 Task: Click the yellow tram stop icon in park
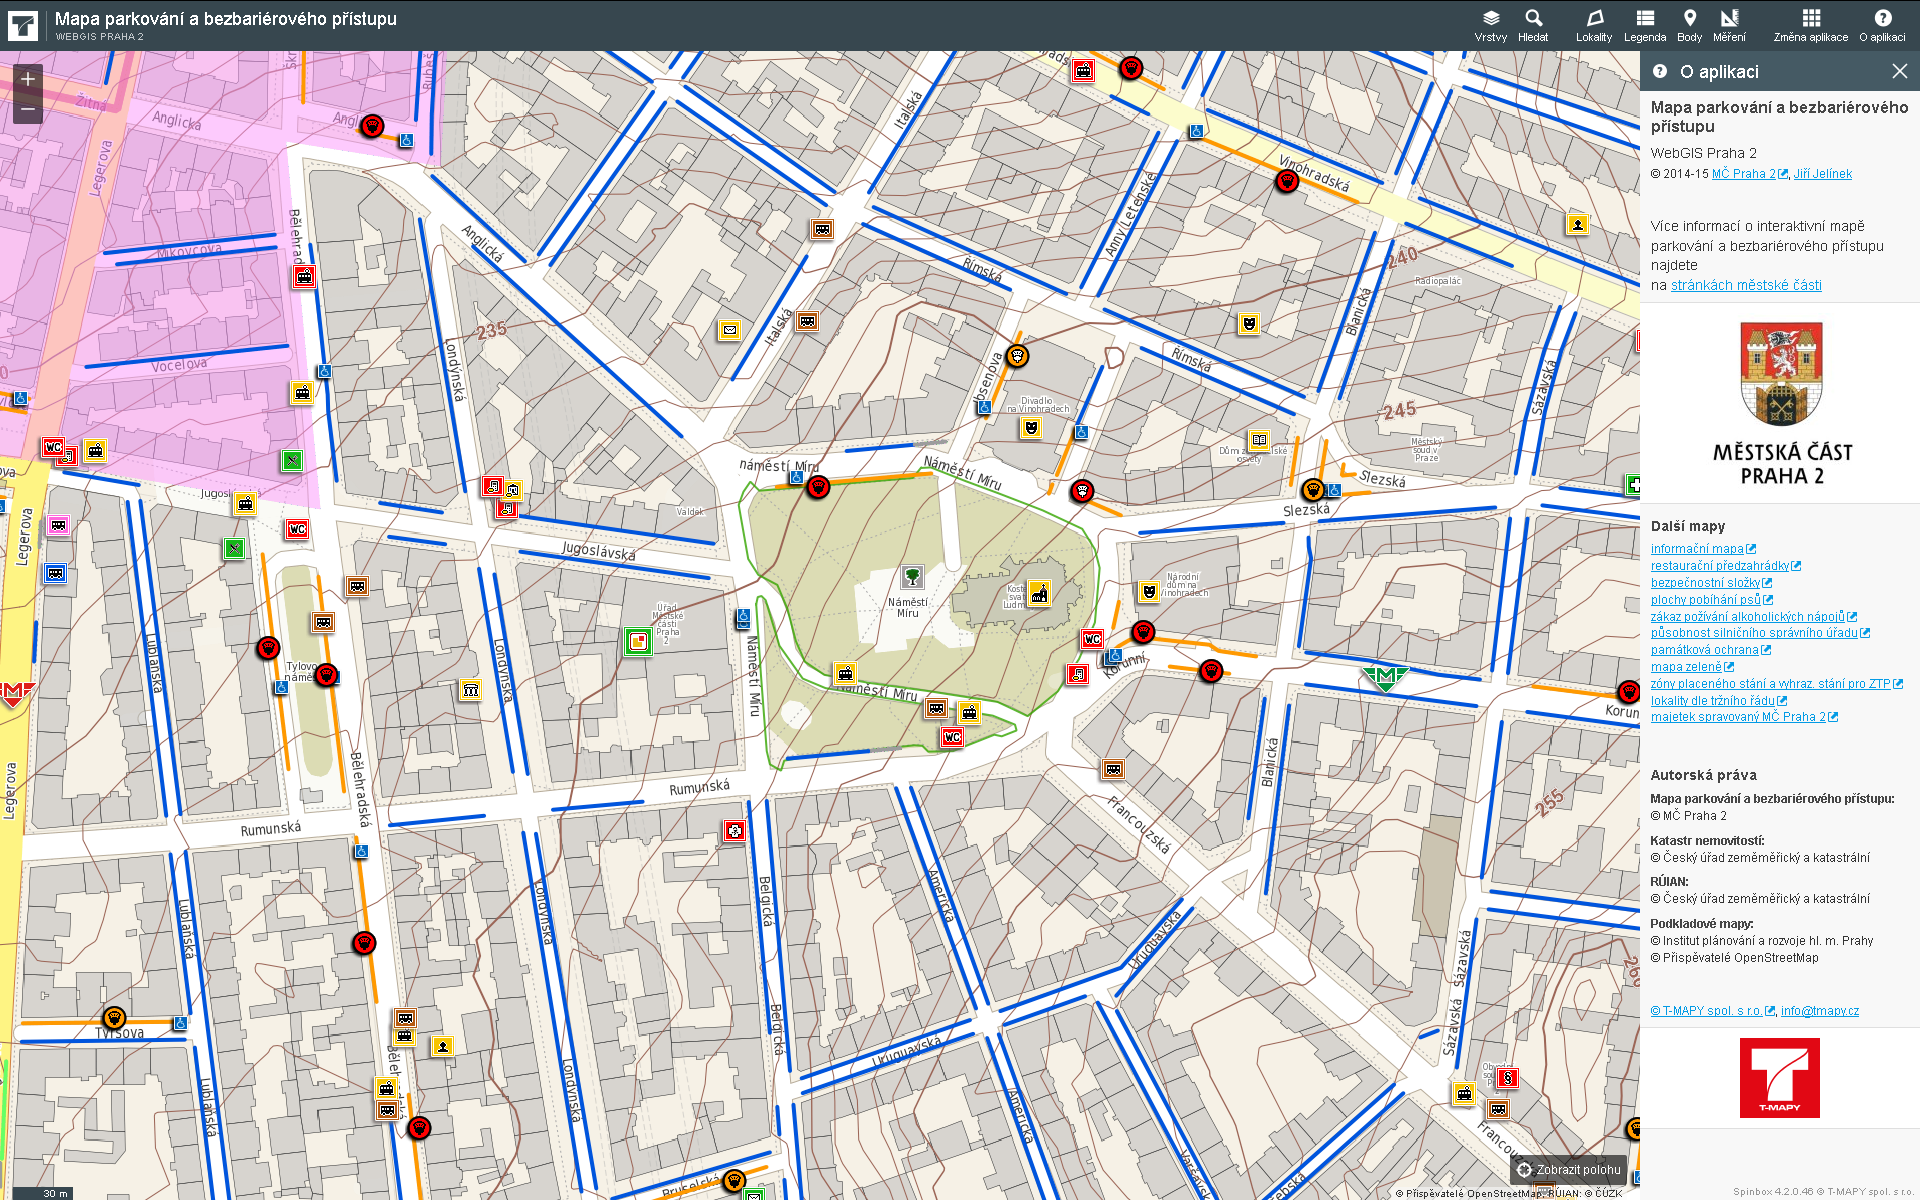846,673
